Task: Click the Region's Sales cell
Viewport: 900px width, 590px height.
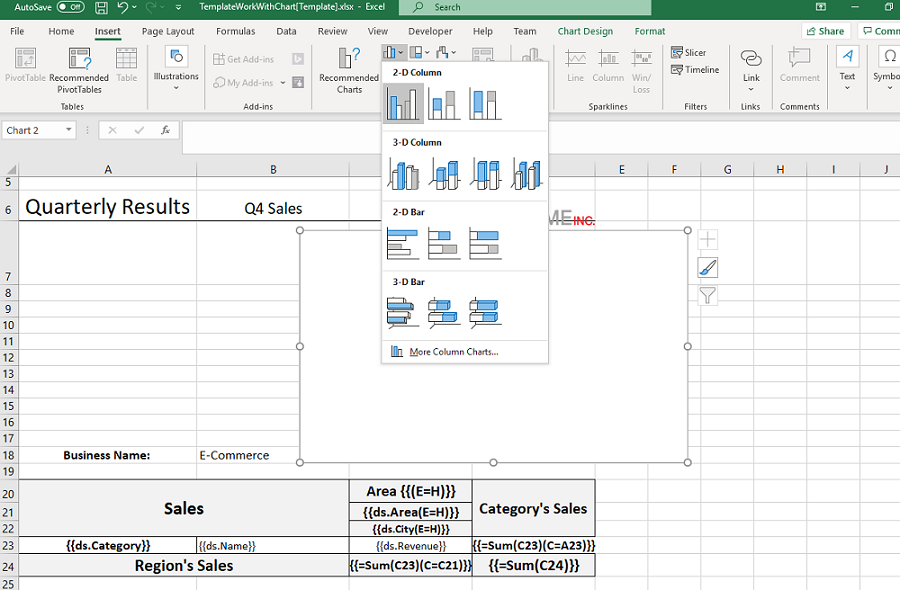Action: point(184,565)
